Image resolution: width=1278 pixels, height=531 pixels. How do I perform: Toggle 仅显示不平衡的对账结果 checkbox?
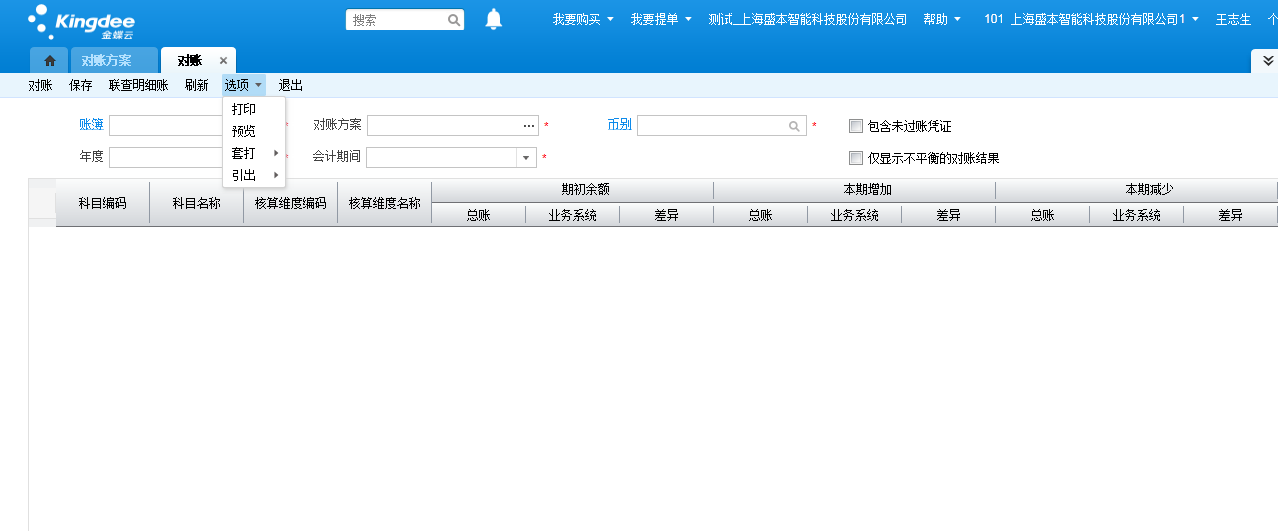click(855, 158)
